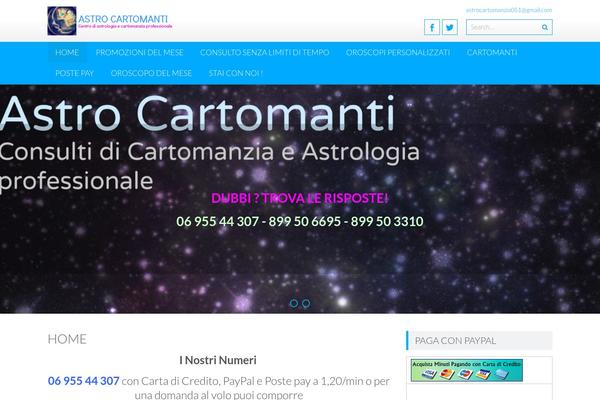
Task: Open the Facebook social icon
Action: [433, 27]
